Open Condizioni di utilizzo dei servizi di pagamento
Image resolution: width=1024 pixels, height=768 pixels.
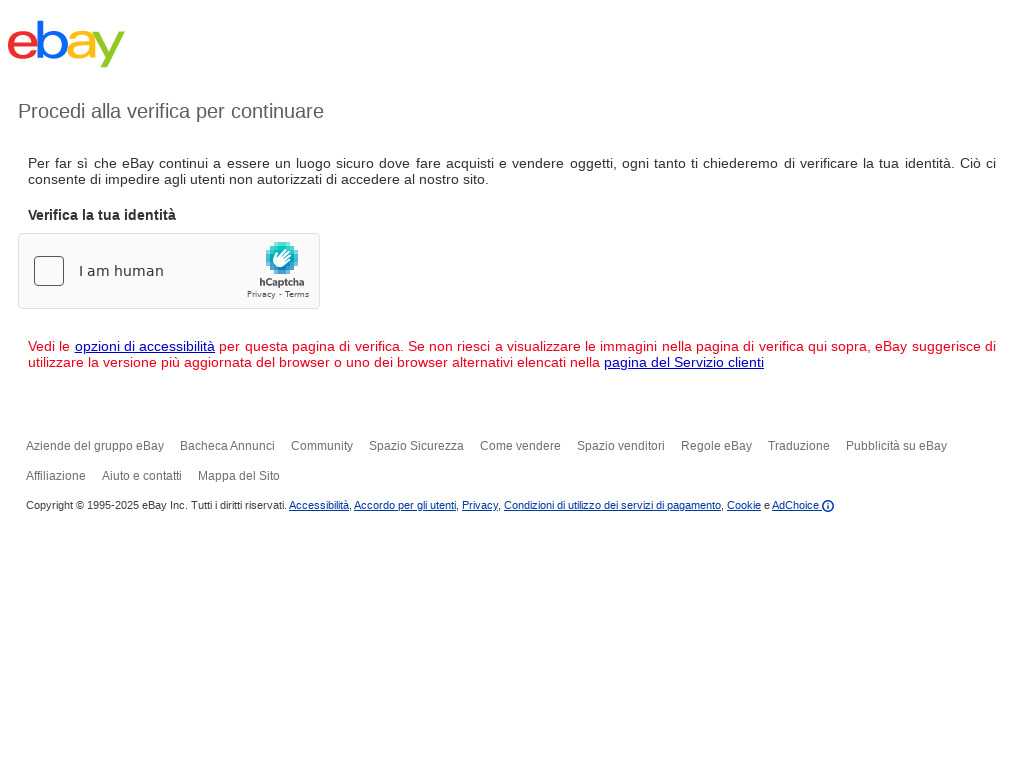pos(612,505)
